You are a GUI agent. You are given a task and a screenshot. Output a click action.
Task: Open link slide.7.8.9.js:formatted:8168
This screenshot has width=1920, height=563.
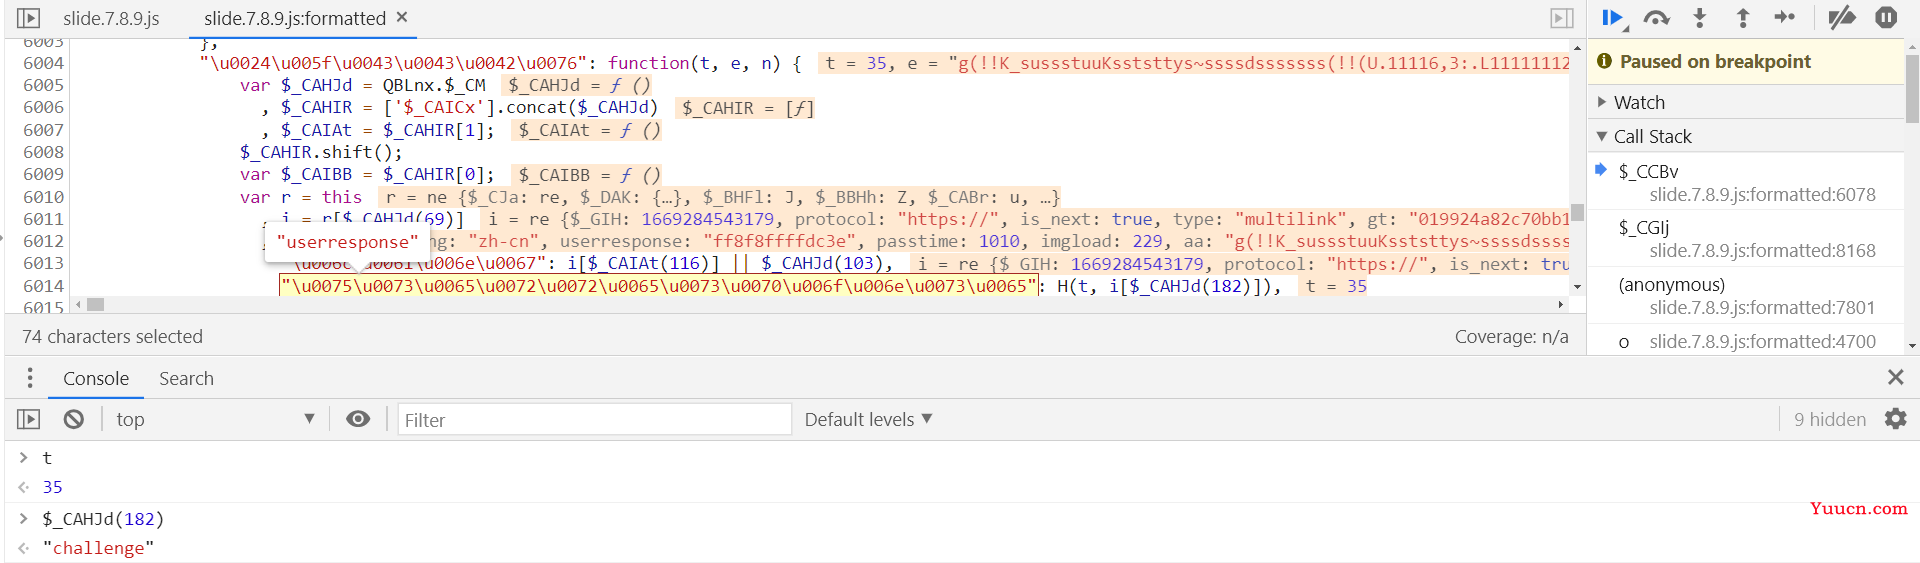point(1762,250)
